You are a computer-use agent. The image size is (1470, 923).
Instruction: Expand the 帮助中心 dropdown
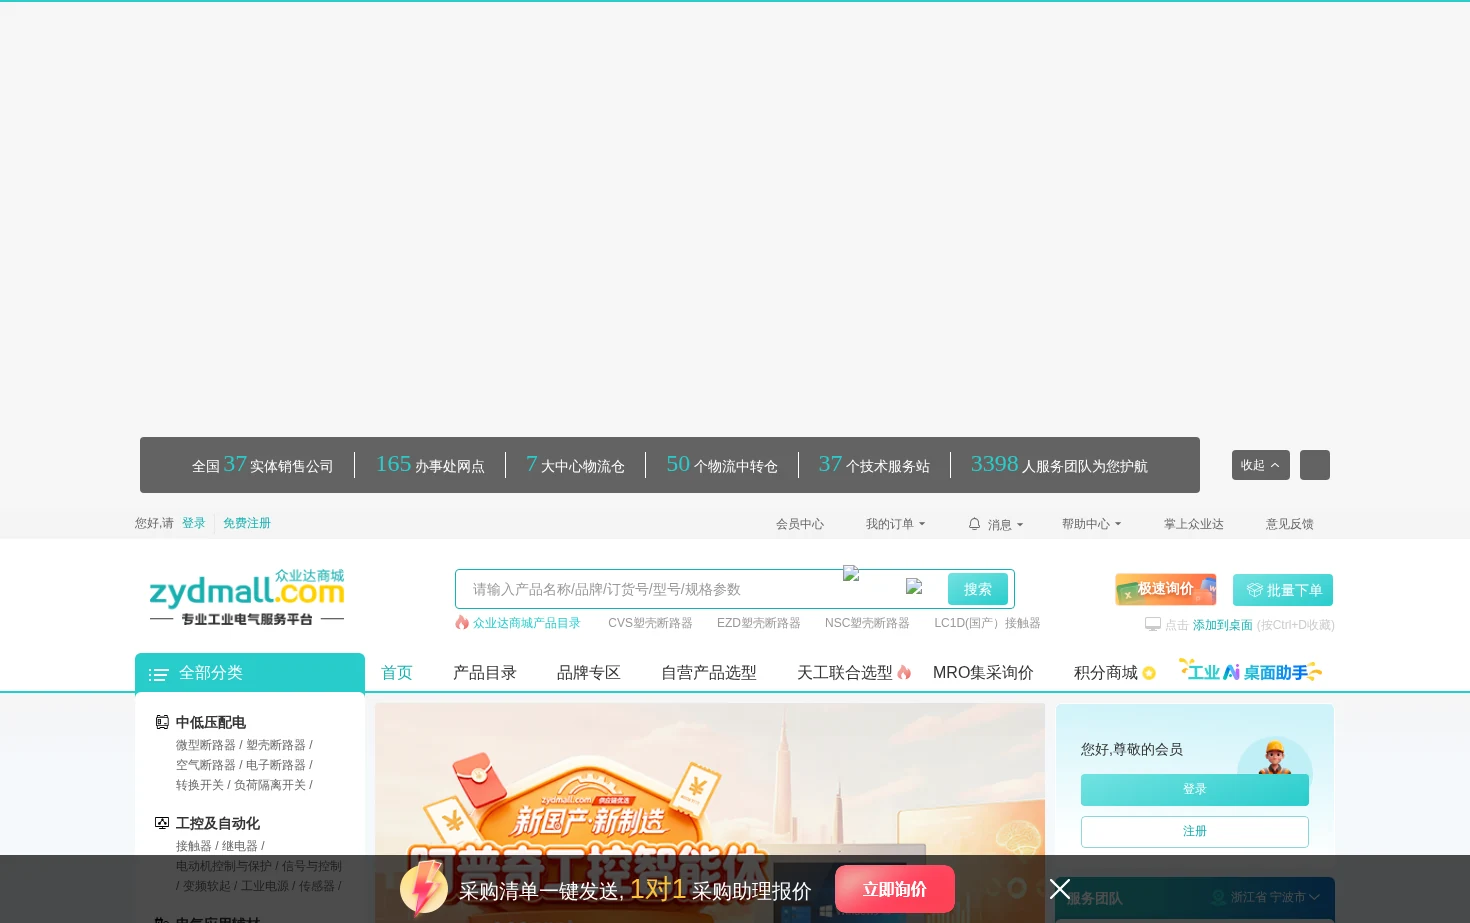(x=1092, y=524)
